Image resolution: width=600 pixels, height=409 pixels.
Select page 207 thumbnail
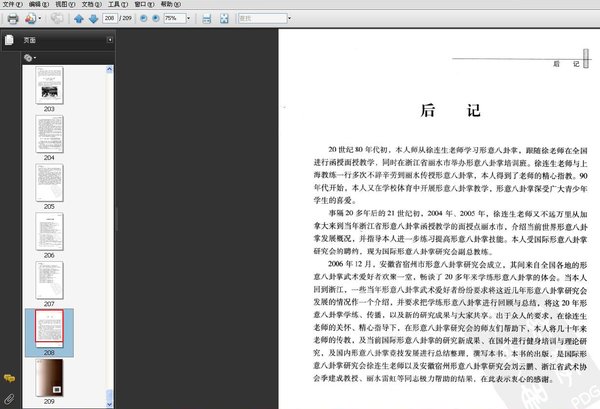tap(49, 280)
